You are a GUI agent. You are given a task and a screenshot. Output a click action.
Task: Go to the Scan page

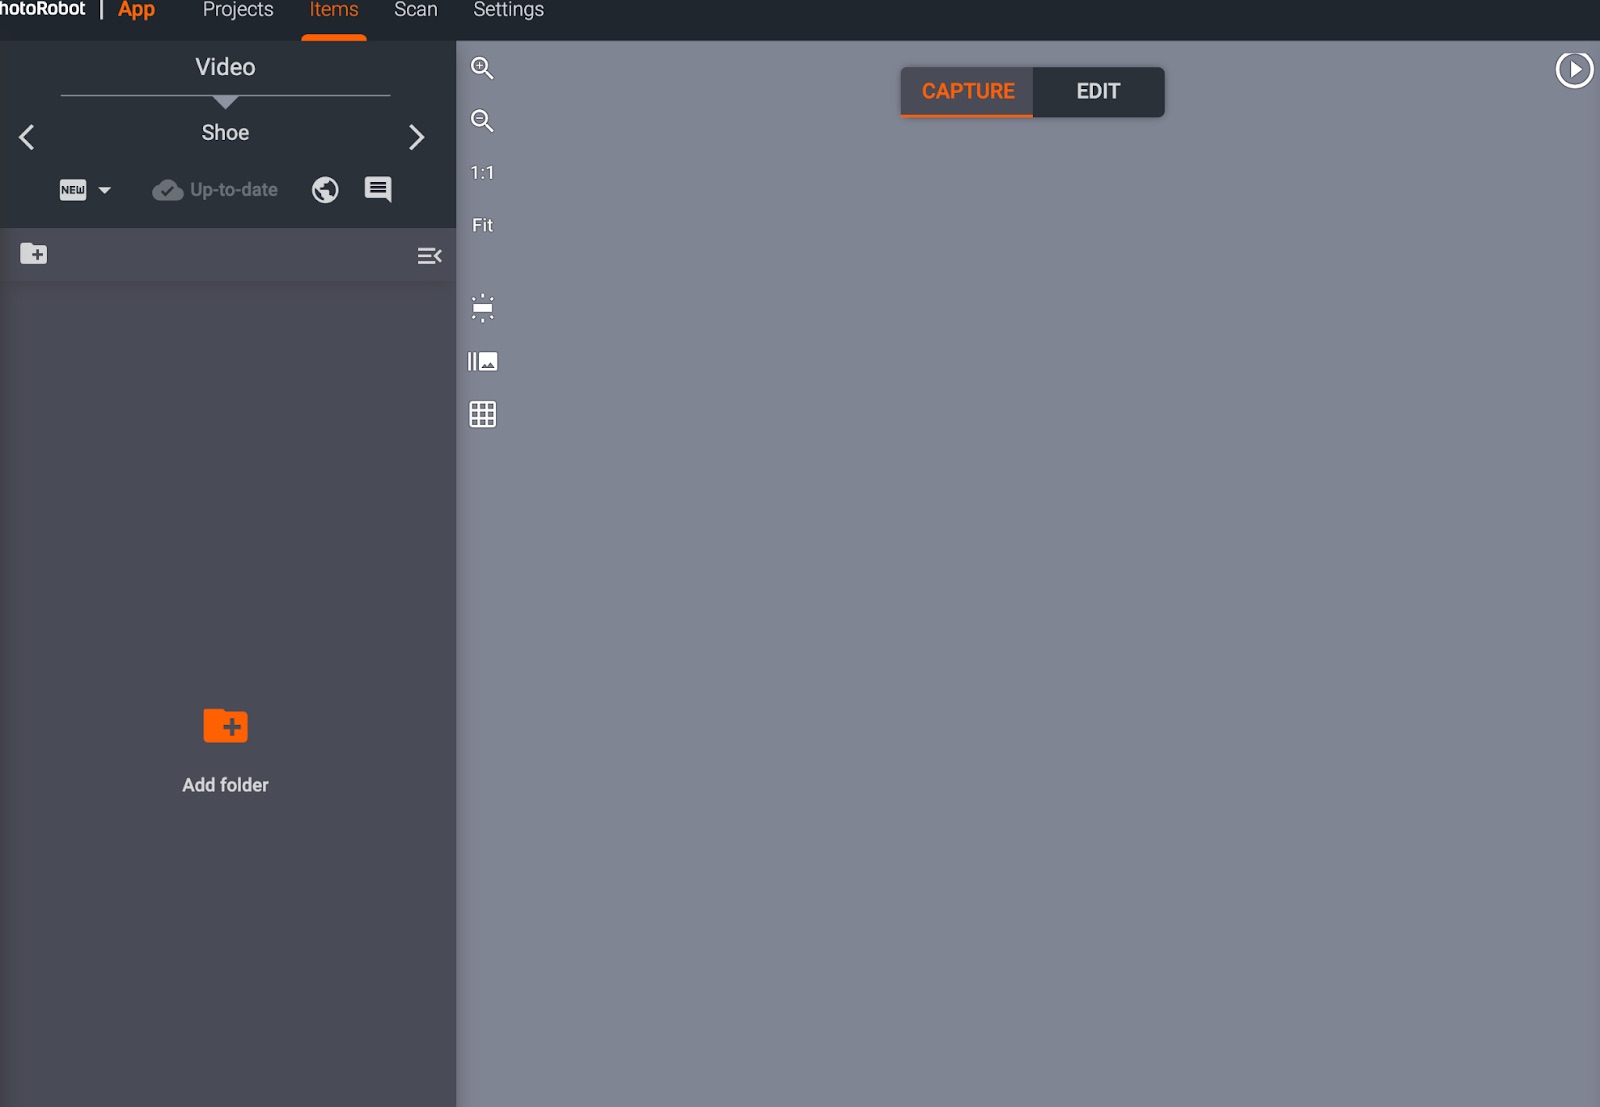pos(415,10)
